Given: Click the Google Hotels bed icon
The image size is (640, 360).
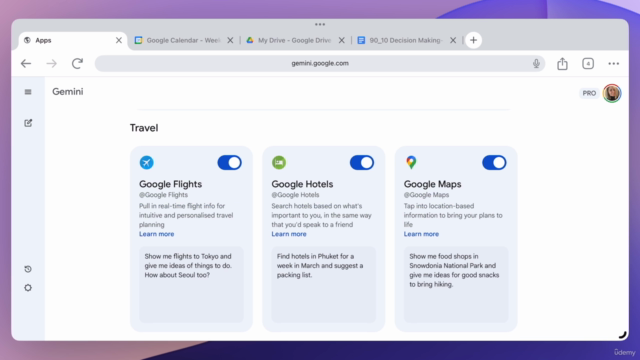Looking at the screenshot, I should pos(279,162).
